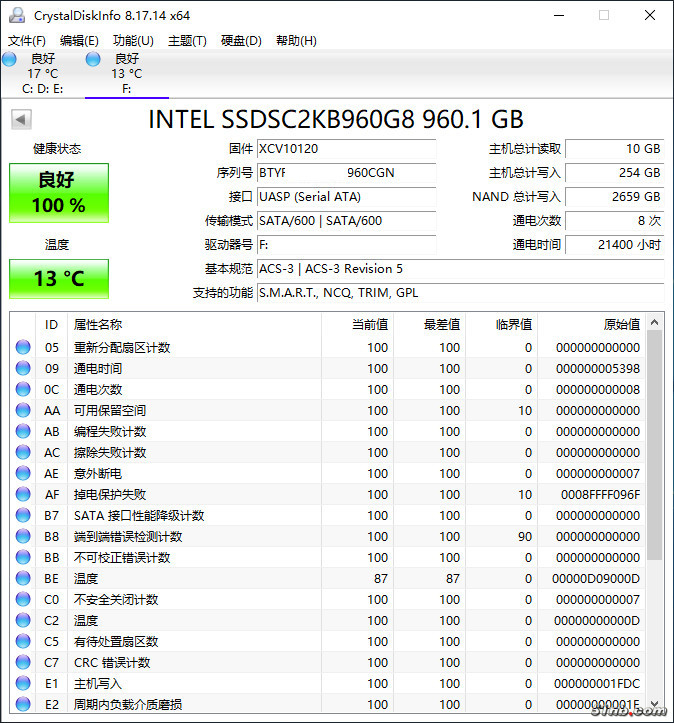Open the 主题(T) menu

click(187, 41)
